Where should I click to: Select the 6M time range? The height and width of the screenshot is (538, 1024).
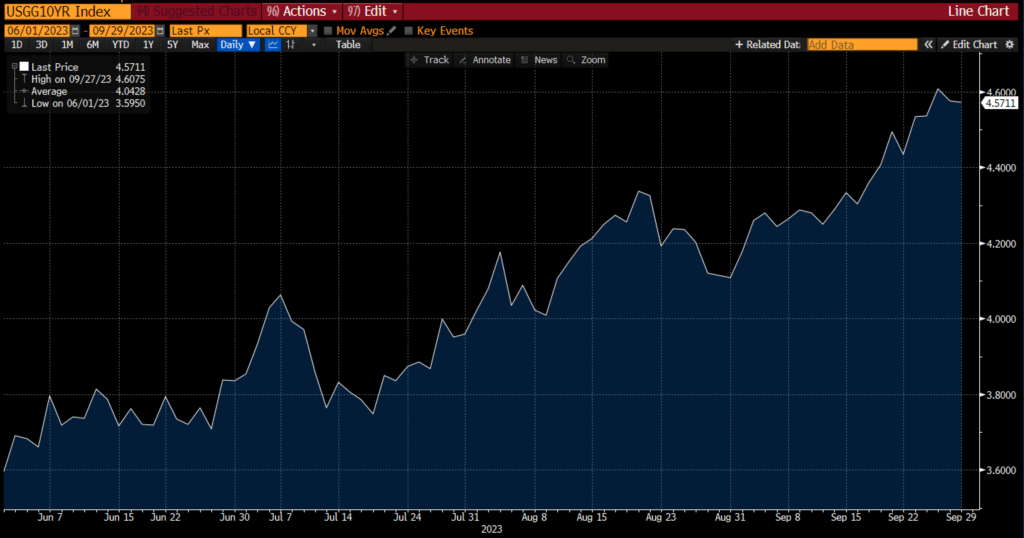[92, 45]
